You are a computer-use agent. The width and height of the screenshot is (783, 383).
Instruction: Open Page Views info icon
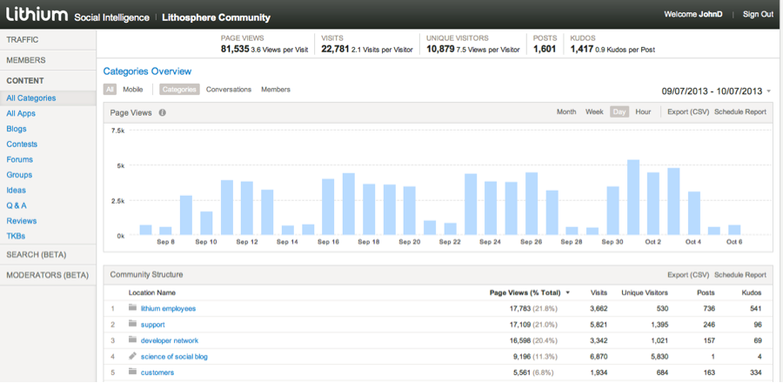(162, 113)
